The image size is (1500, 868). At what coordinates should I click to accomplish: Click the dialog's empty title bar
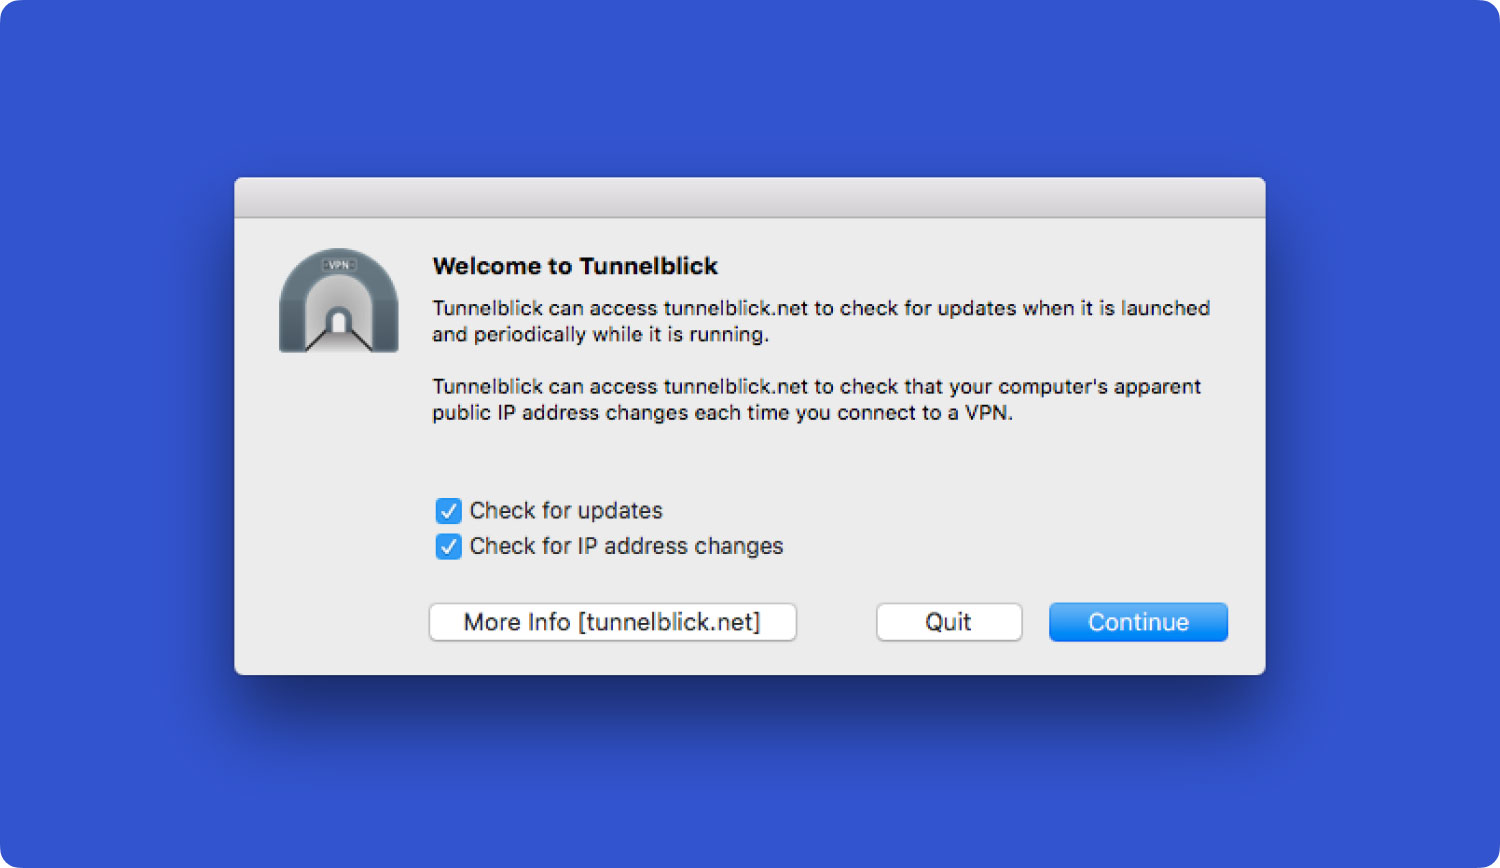point(750,197)
